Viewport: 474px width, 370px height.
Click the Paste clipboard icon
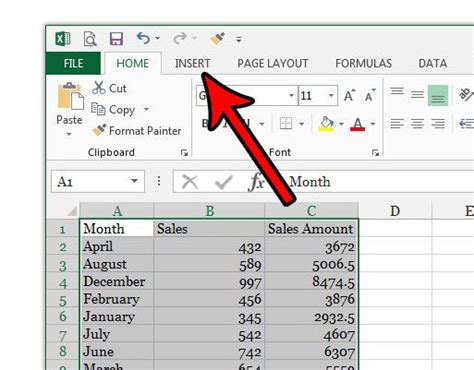pos(70,96)
